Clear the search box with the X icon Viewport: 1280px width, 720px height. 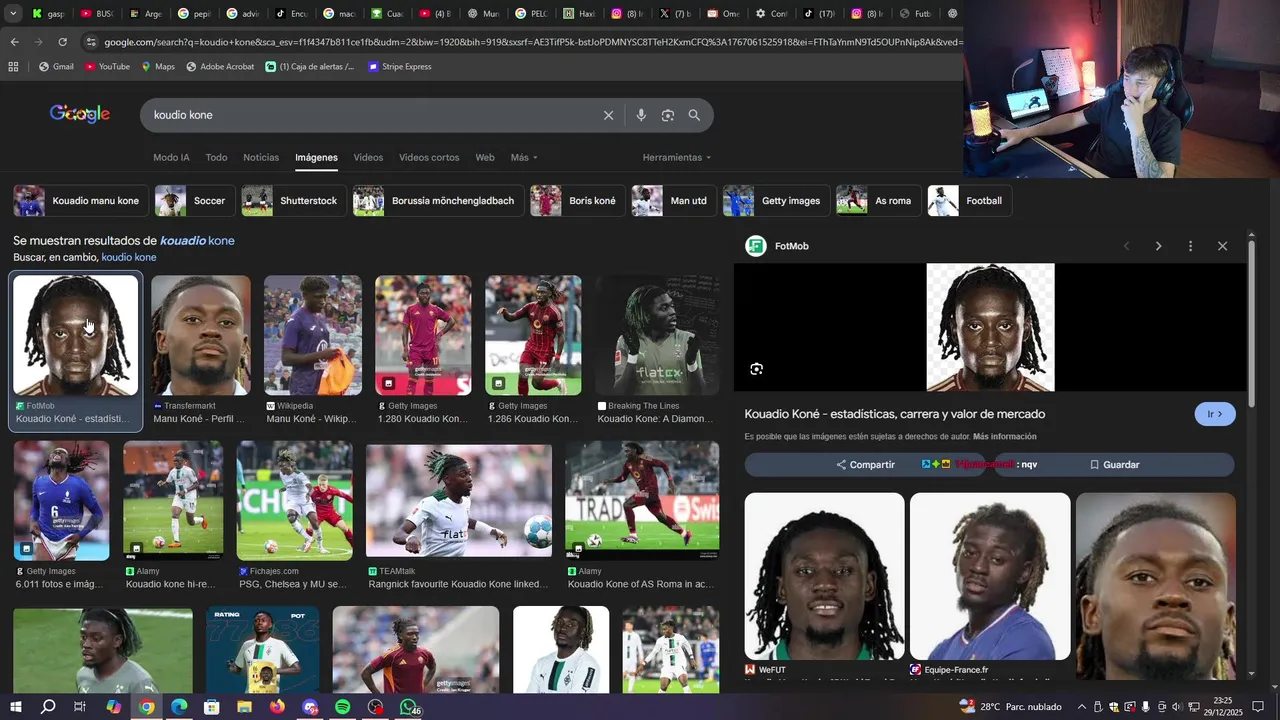(608, 115)
